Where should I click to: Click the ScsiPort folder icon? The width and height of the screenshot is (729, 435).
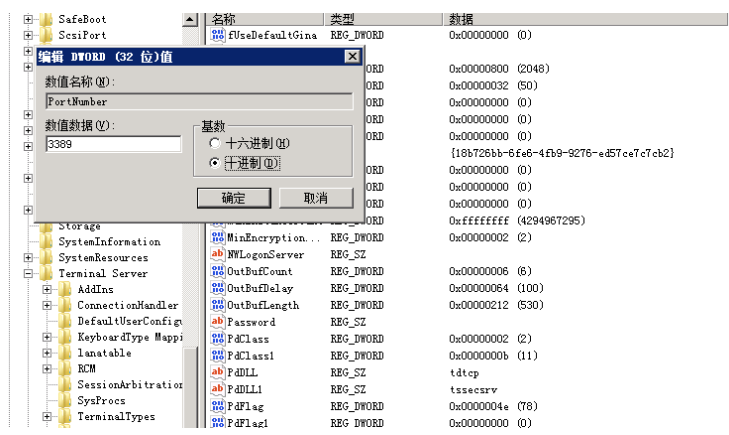46,35
